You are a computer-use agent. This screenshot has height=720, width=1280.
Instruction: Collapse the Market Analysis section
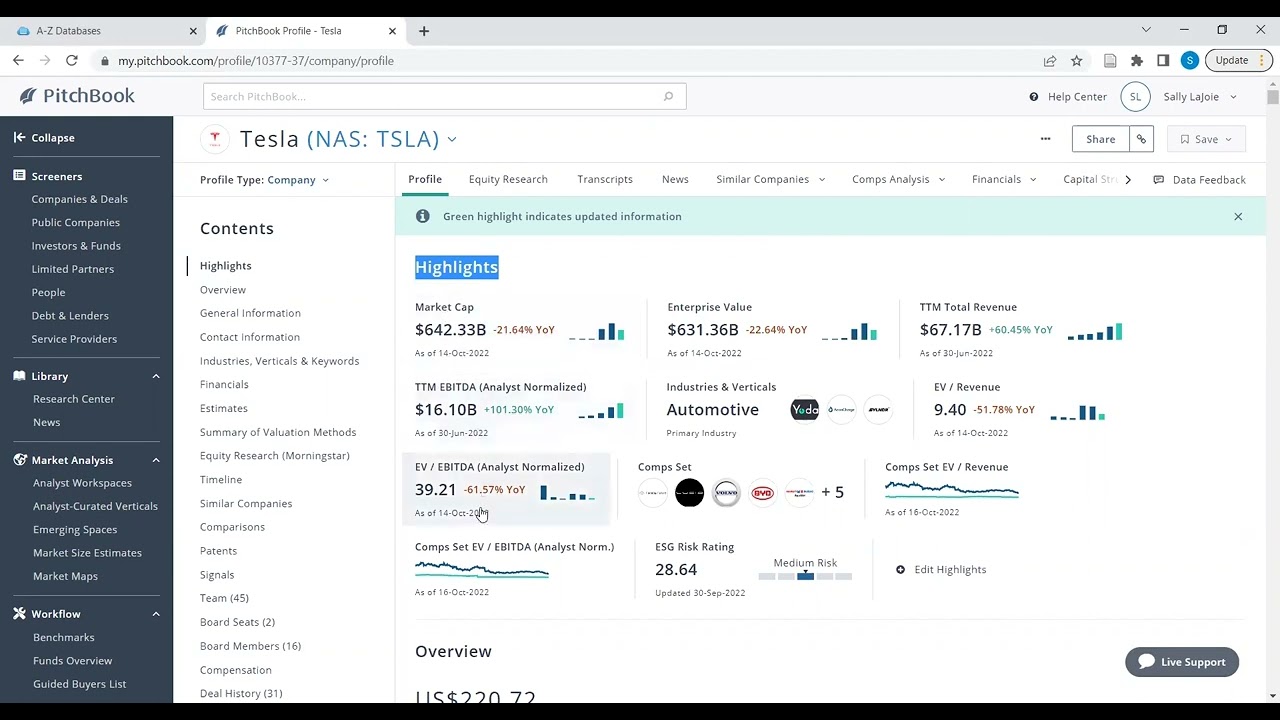[156, 460]
